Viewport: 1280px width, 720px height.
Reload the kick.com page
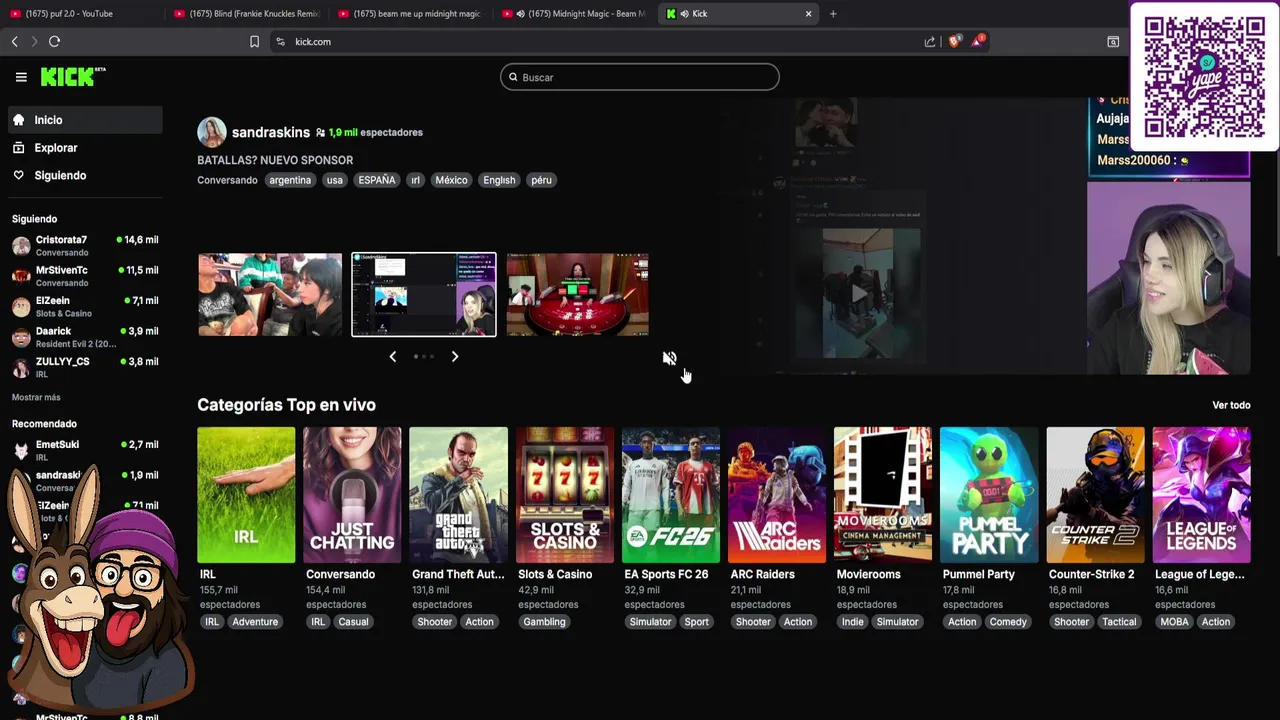(x=54, y=41)
